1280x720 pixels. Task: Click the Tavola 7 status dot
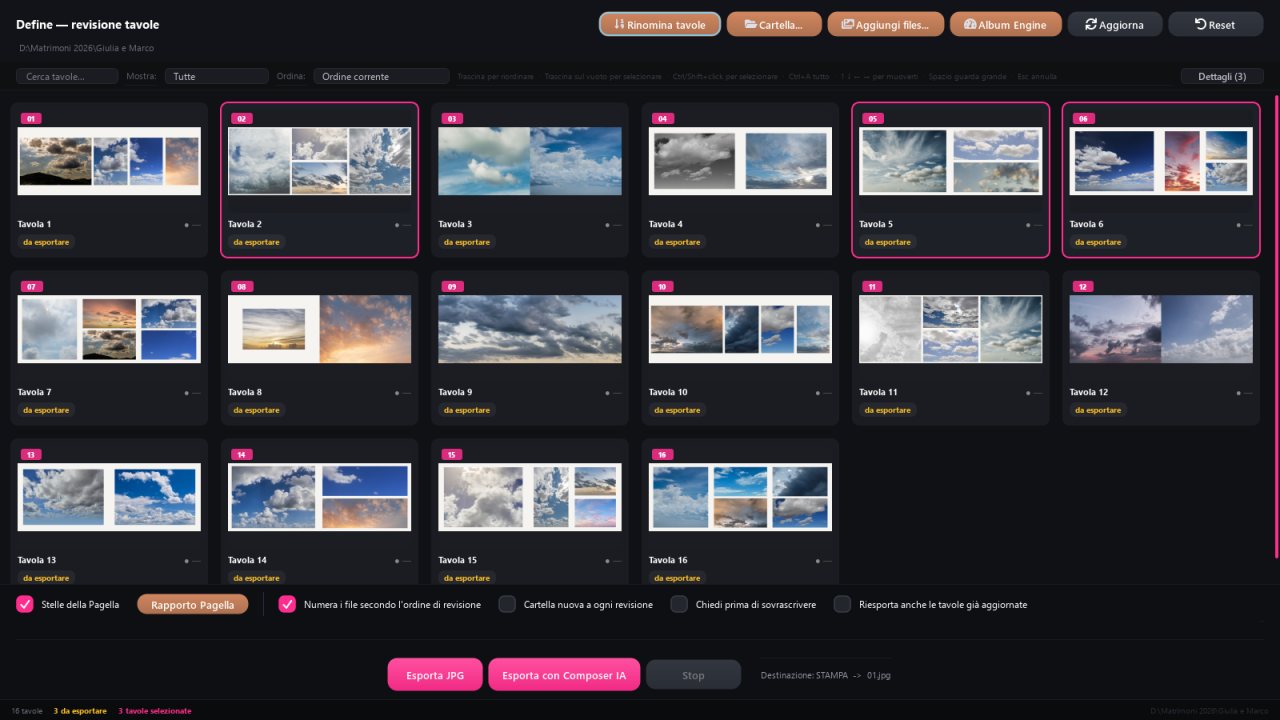(186, 393)
